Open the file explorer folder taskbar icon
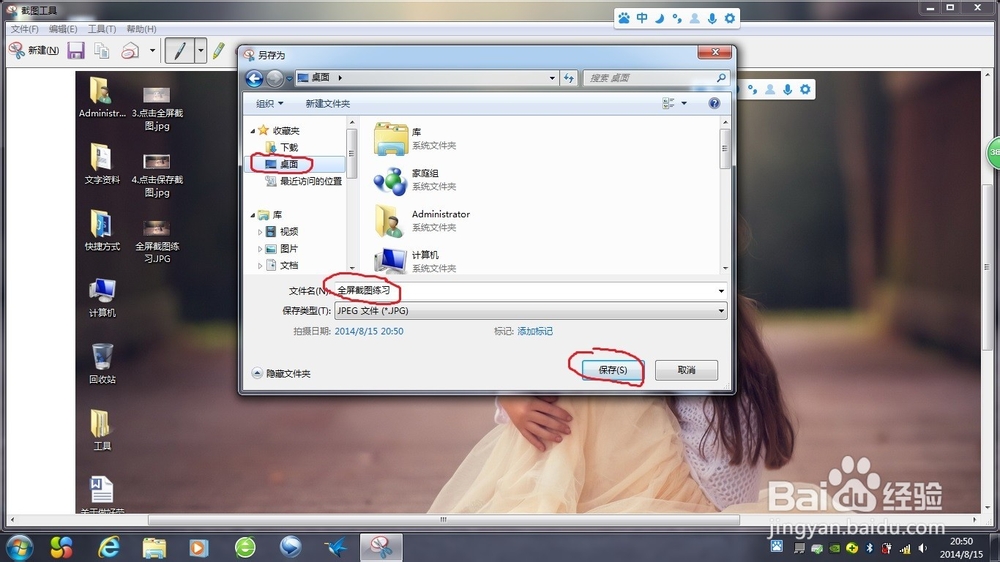Image resolution: width=1000 pixels, height=562 pixels. (154, 547)
